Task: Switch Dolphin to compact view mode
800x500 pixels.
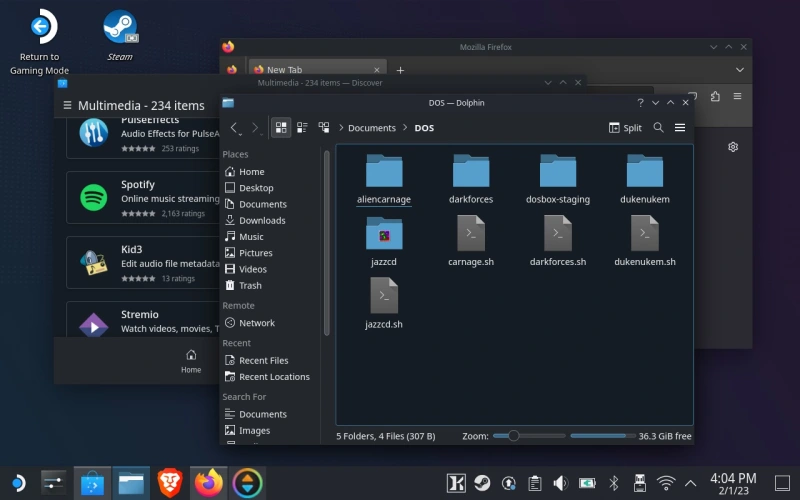Action: 302,128
